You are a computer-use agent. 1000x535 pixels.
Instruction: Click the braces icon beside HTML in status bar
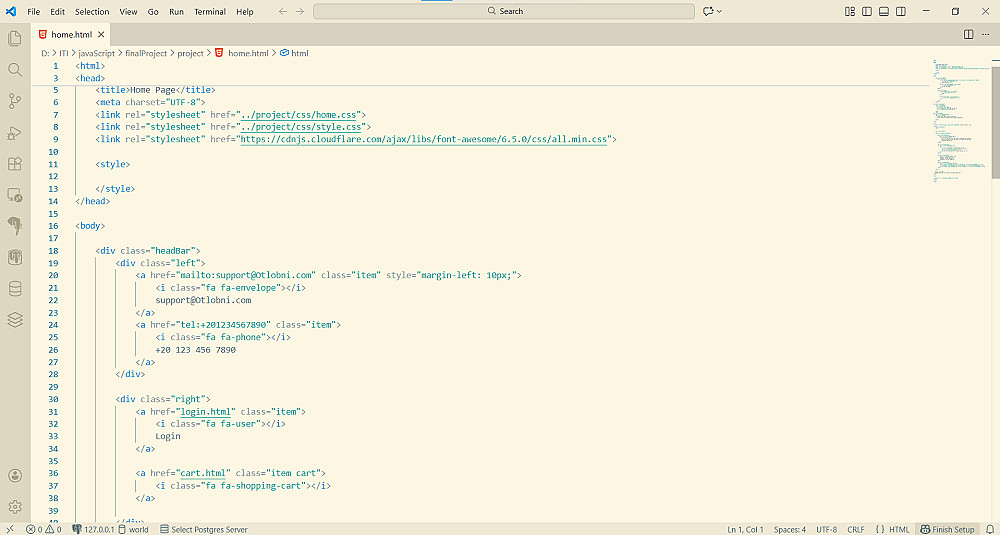[x=880, y=529]
